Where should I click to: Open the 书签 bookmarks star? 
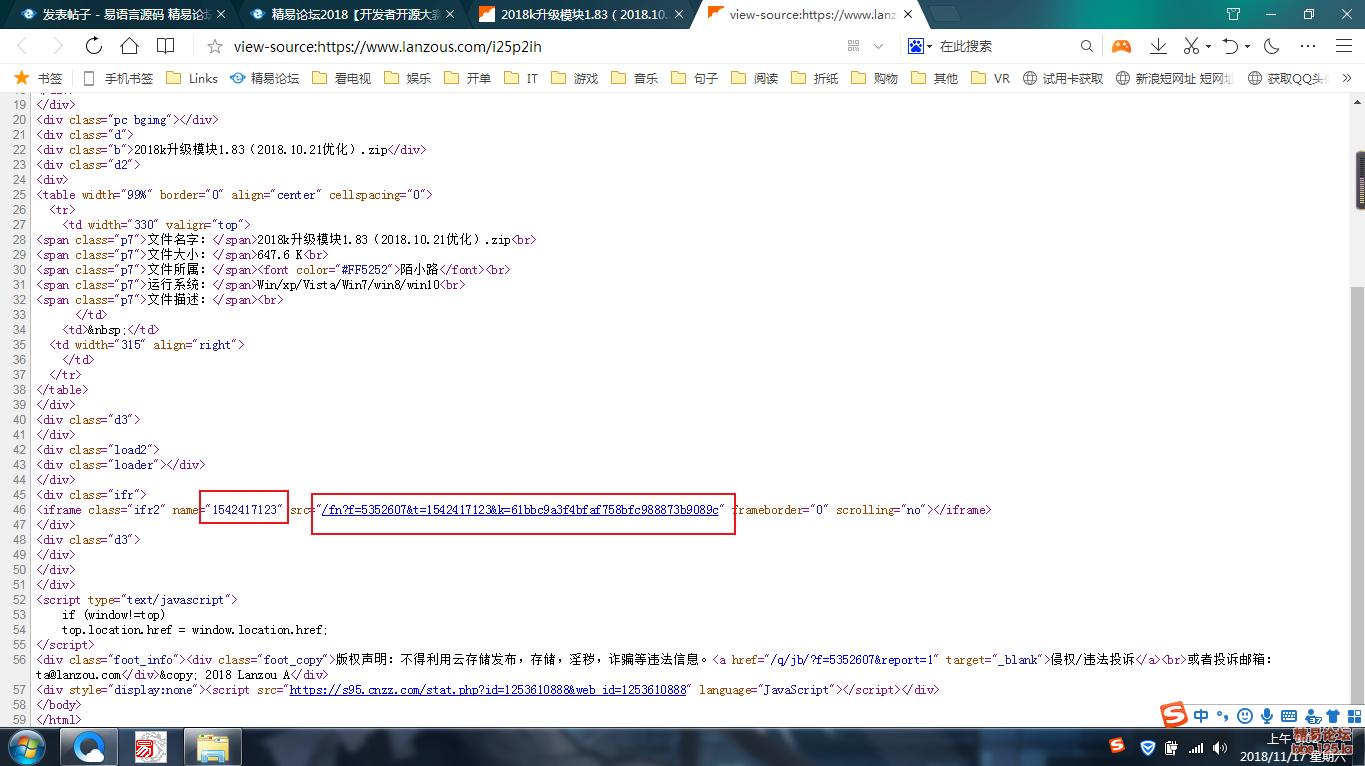point(38,78)
